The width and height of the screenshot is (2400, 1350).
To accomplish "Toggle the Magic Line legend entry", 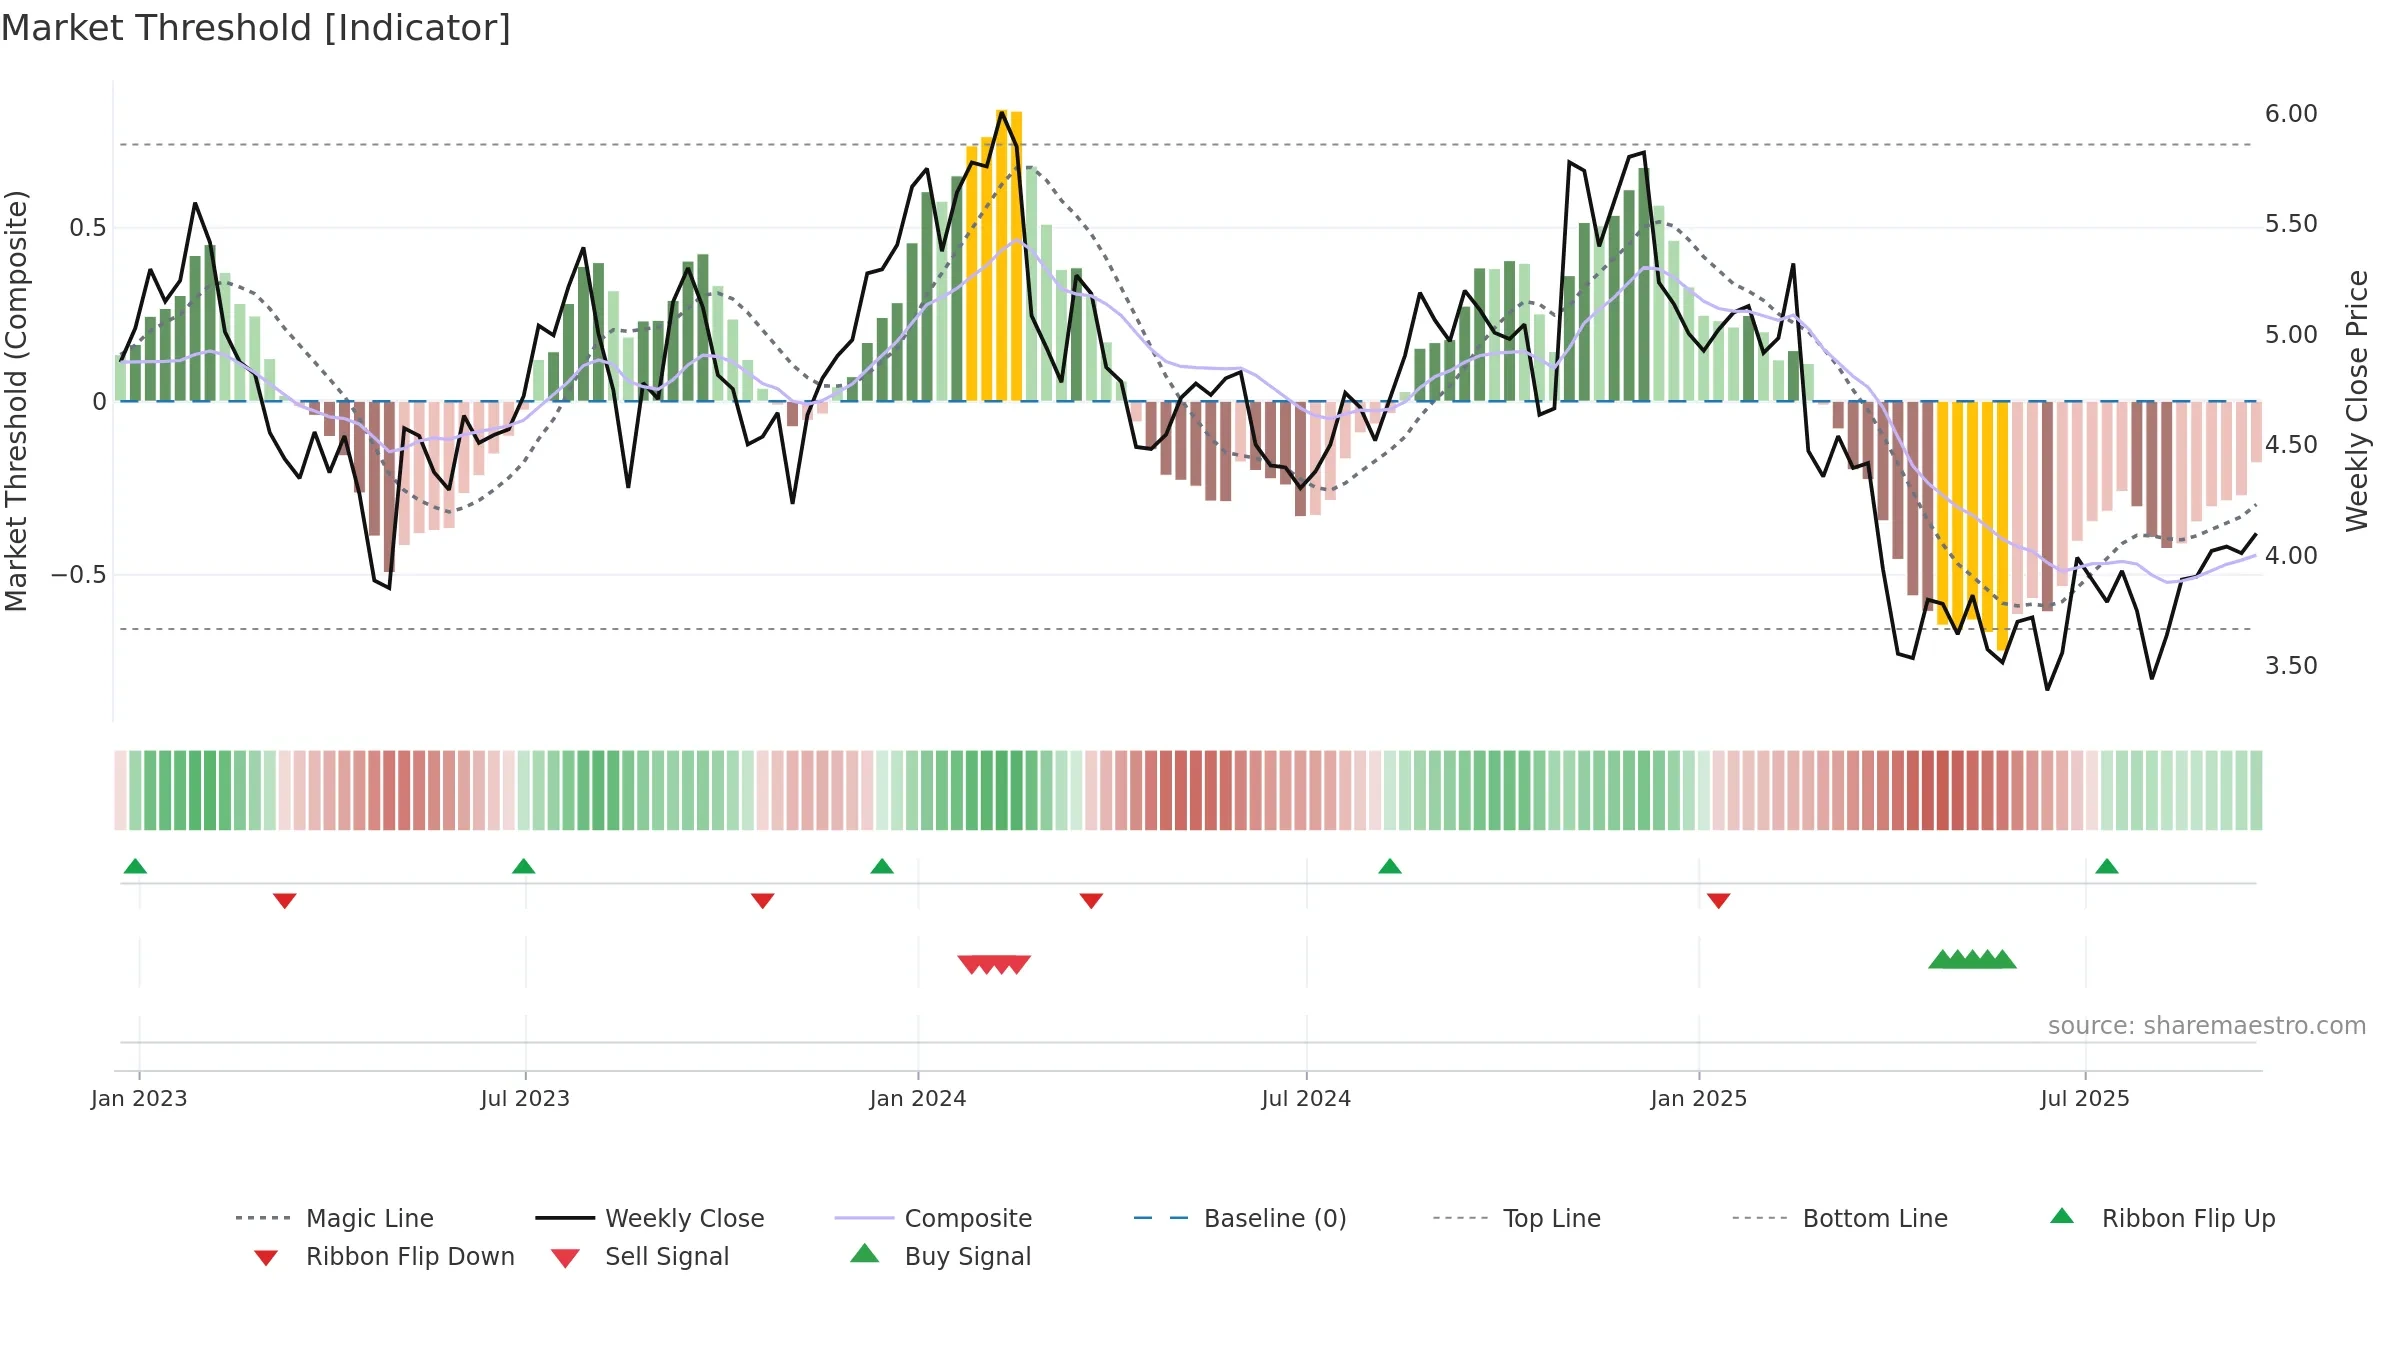I will [335, 1218].
